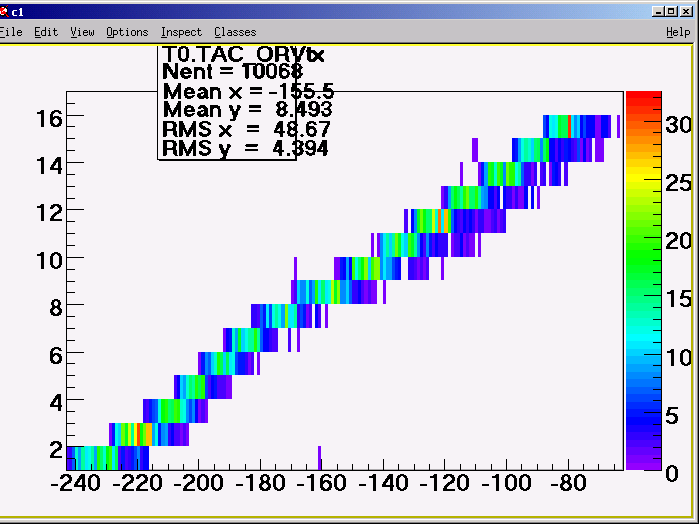Minimize the c1 canvas window

(x=658, y=12)
